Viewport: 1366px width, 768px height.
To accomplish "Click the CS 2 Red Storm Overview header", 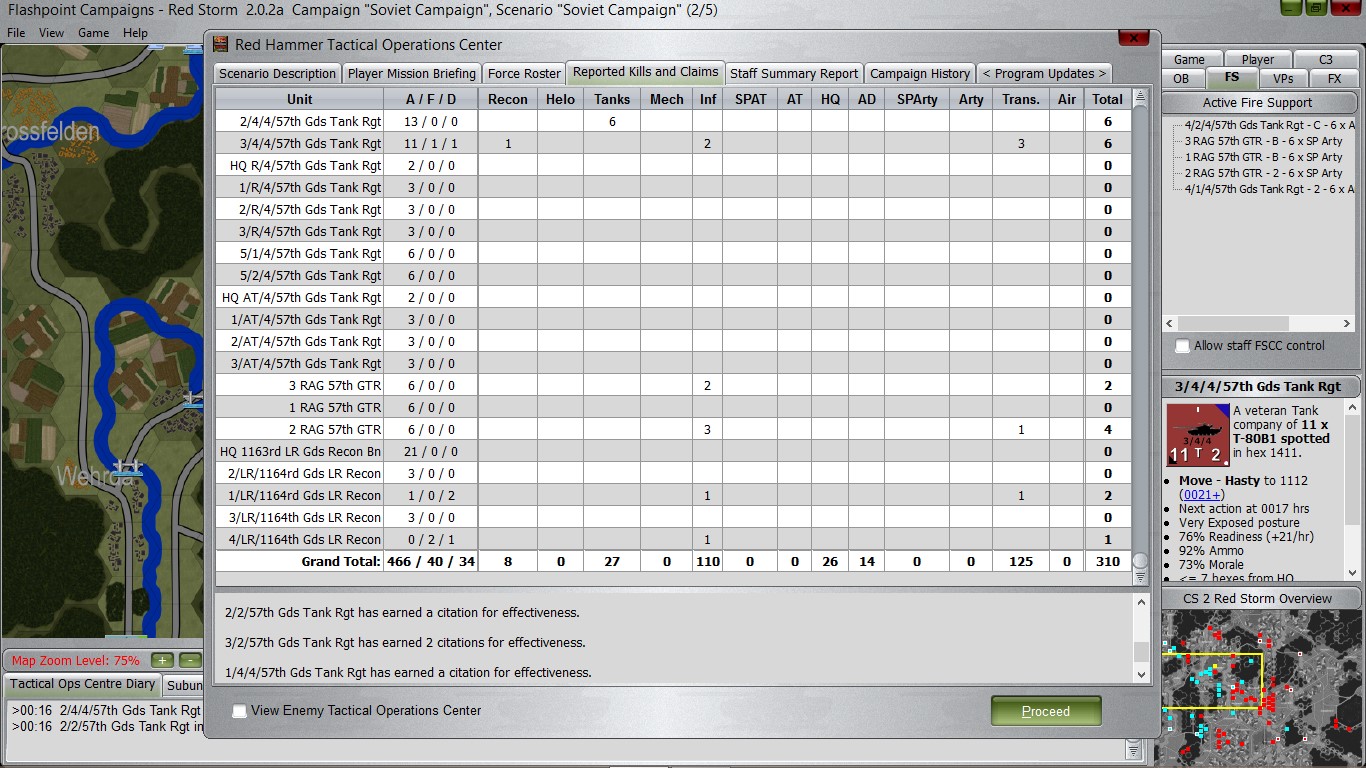I will coord(1258,599).
